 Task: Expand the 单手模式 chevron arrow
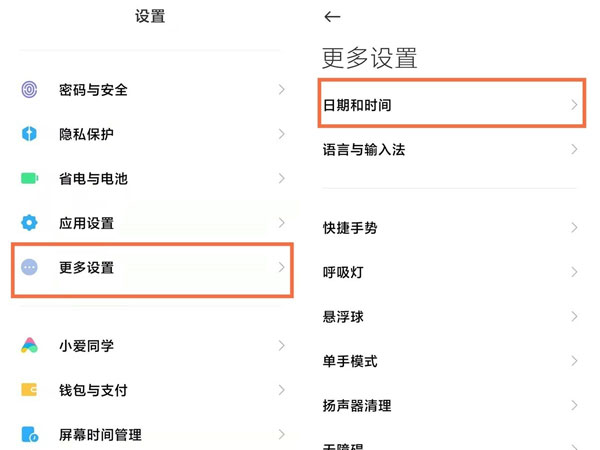pos(575,361)
